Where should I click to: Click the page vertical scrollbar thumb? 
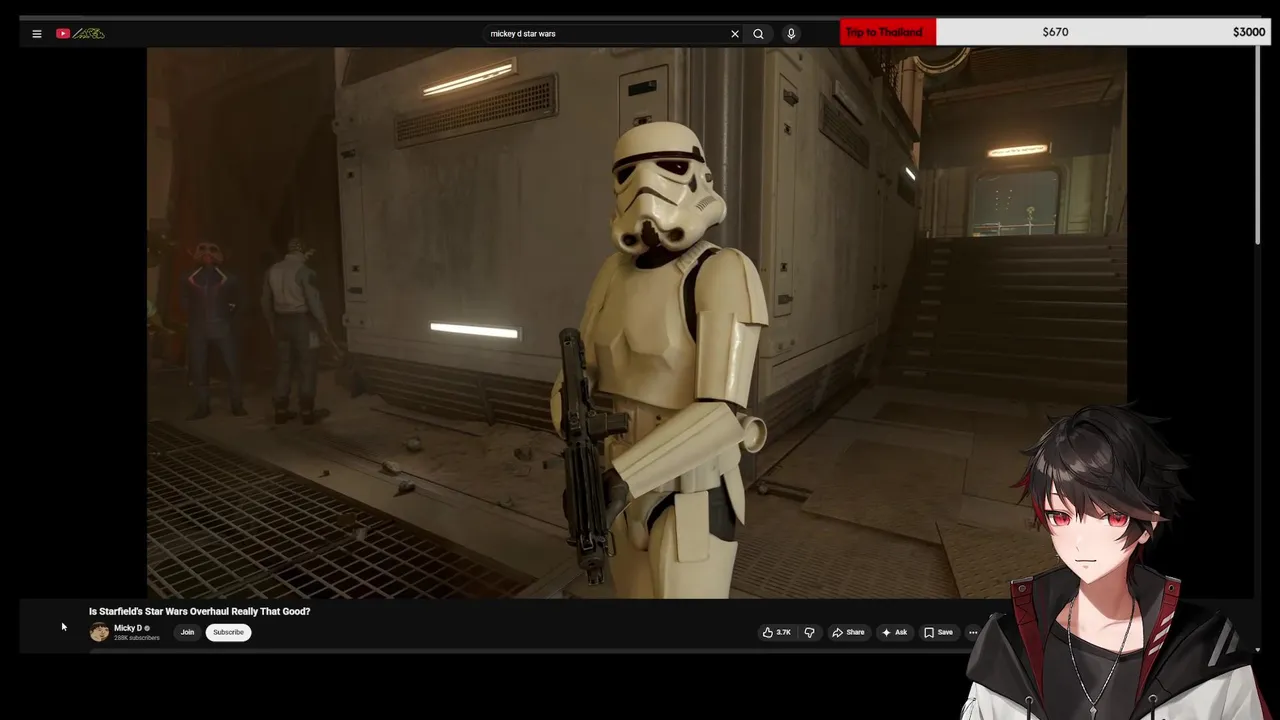pyautogui.click(x=1258, y=144)
